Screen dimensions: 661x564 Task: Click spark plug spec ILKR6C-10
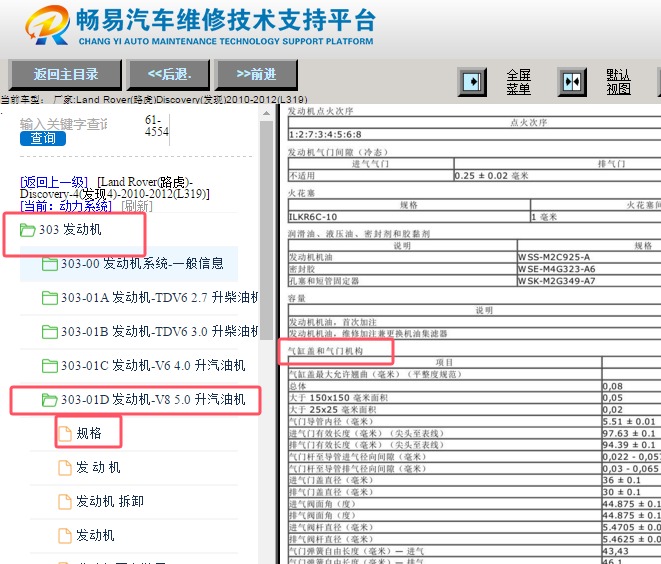coord(313,217)
